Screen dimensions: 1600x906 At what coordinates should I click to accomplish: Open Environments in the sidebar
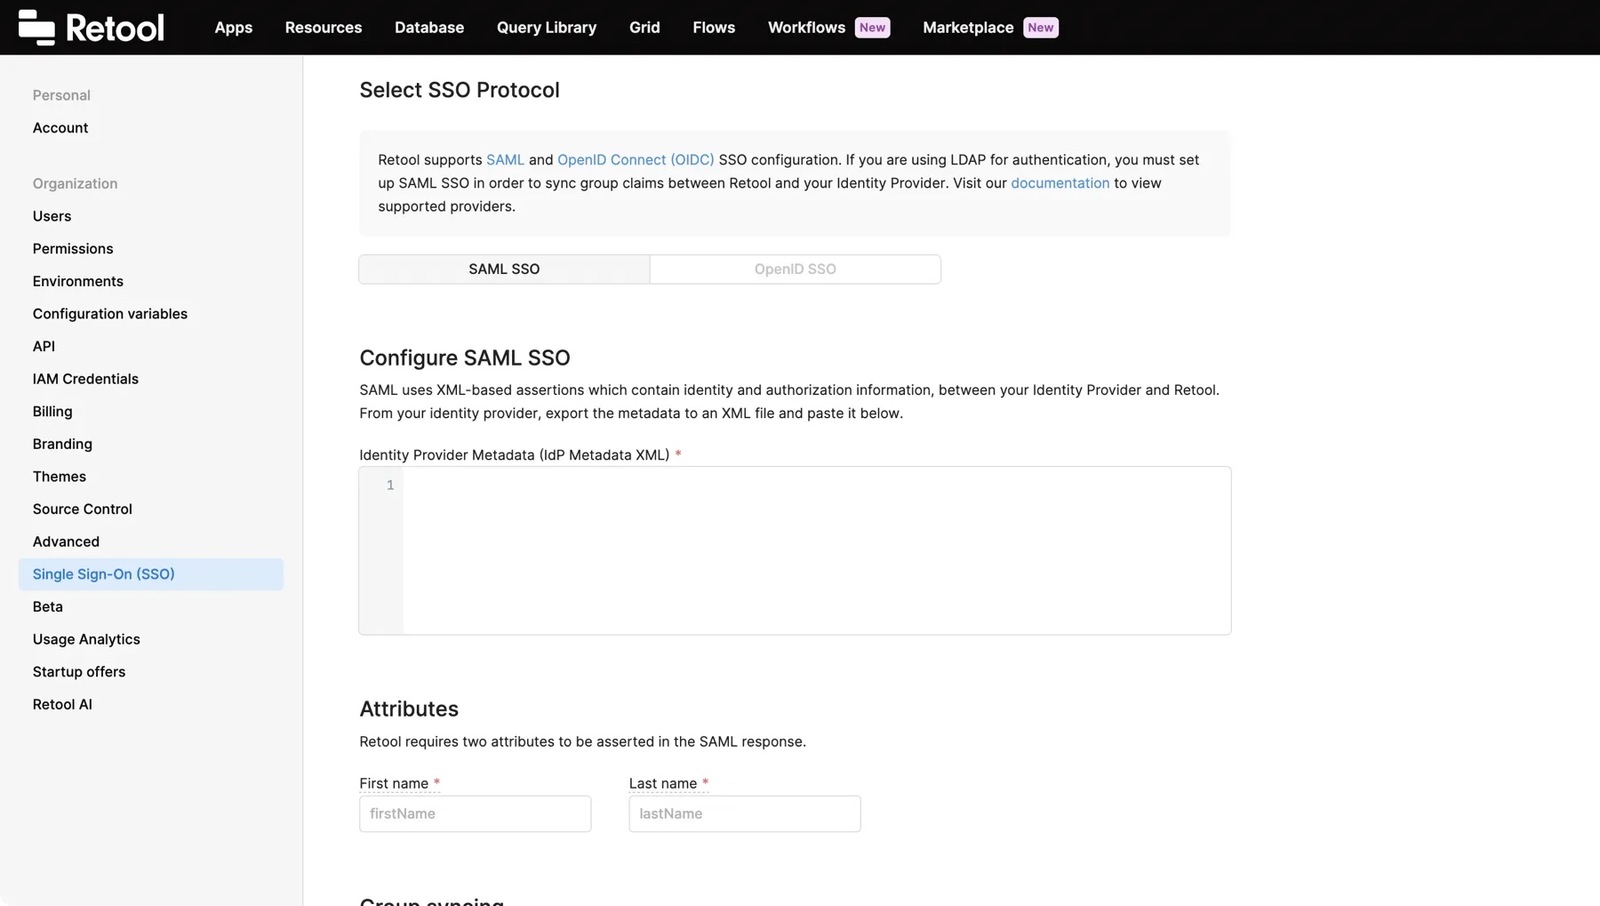78,281
